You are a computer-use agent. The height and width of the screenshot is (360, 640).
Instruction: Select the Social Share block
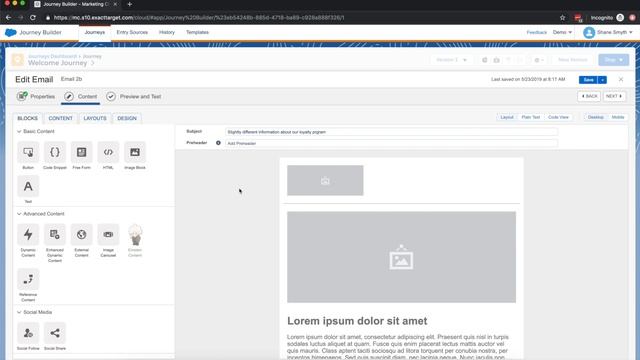[55, 333]
